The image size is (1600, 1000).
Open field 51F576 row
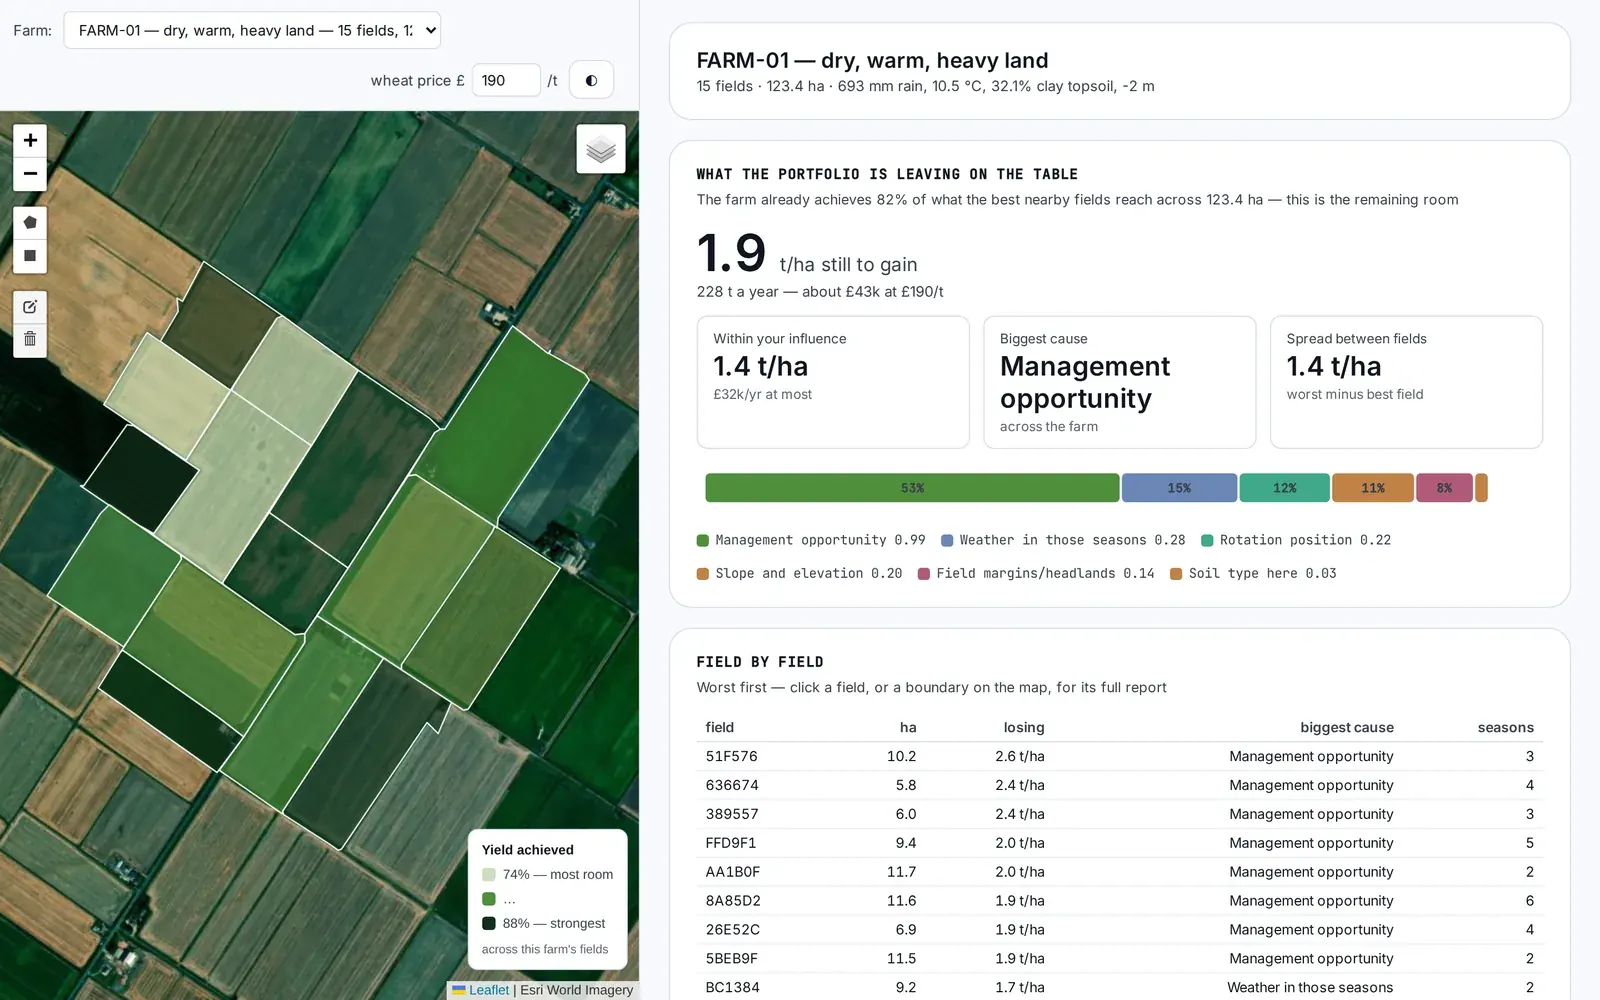[1119, 756]
